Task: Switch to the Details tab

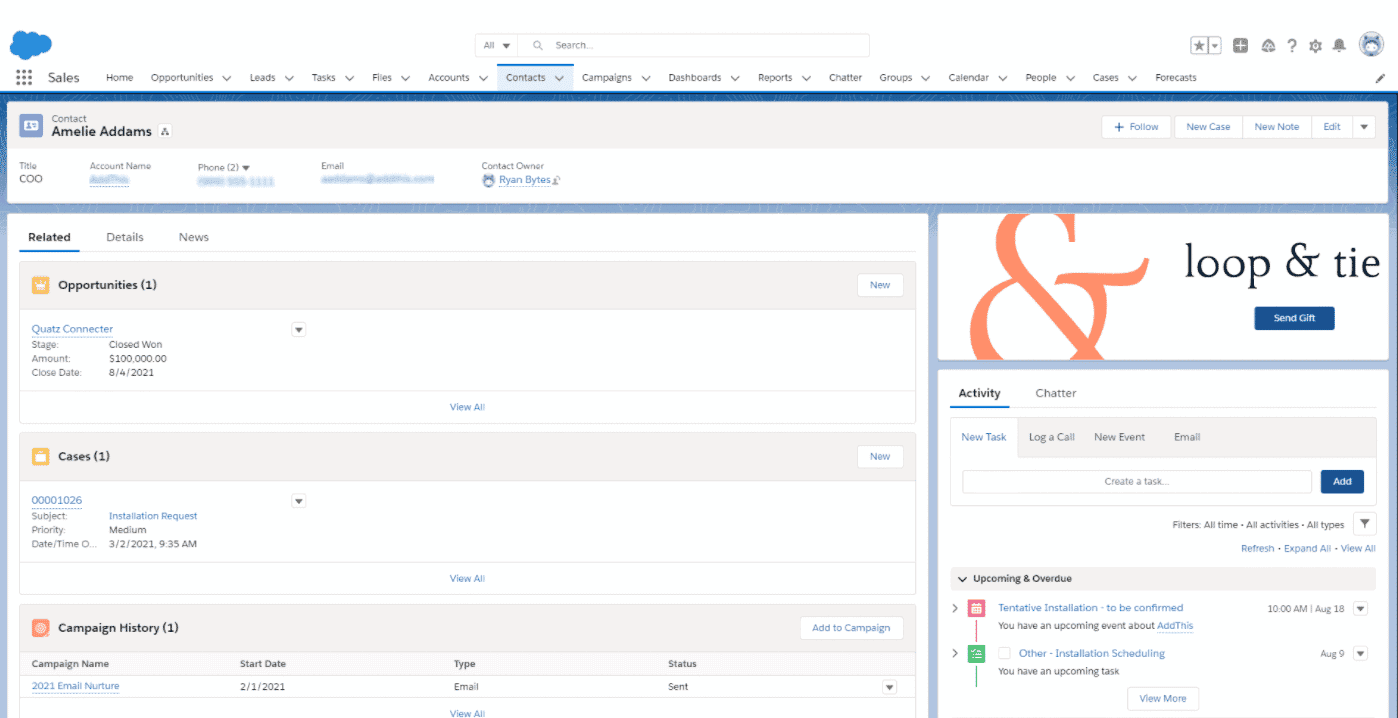Action: (125, 237)
